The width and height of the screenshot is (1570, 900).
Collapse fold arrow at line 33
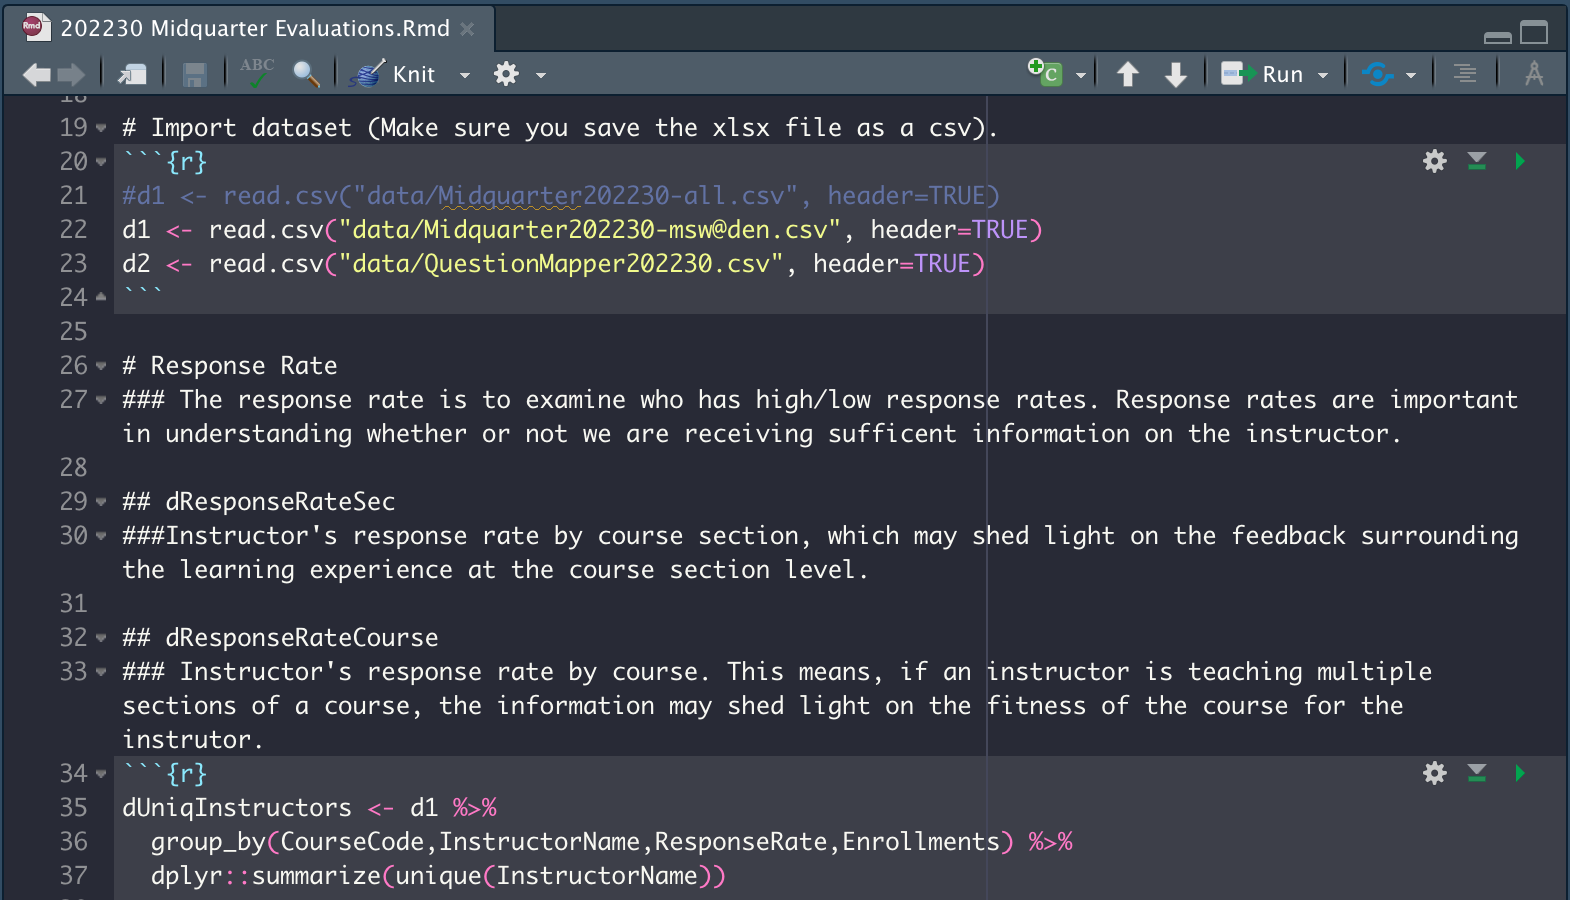(101, 672)
